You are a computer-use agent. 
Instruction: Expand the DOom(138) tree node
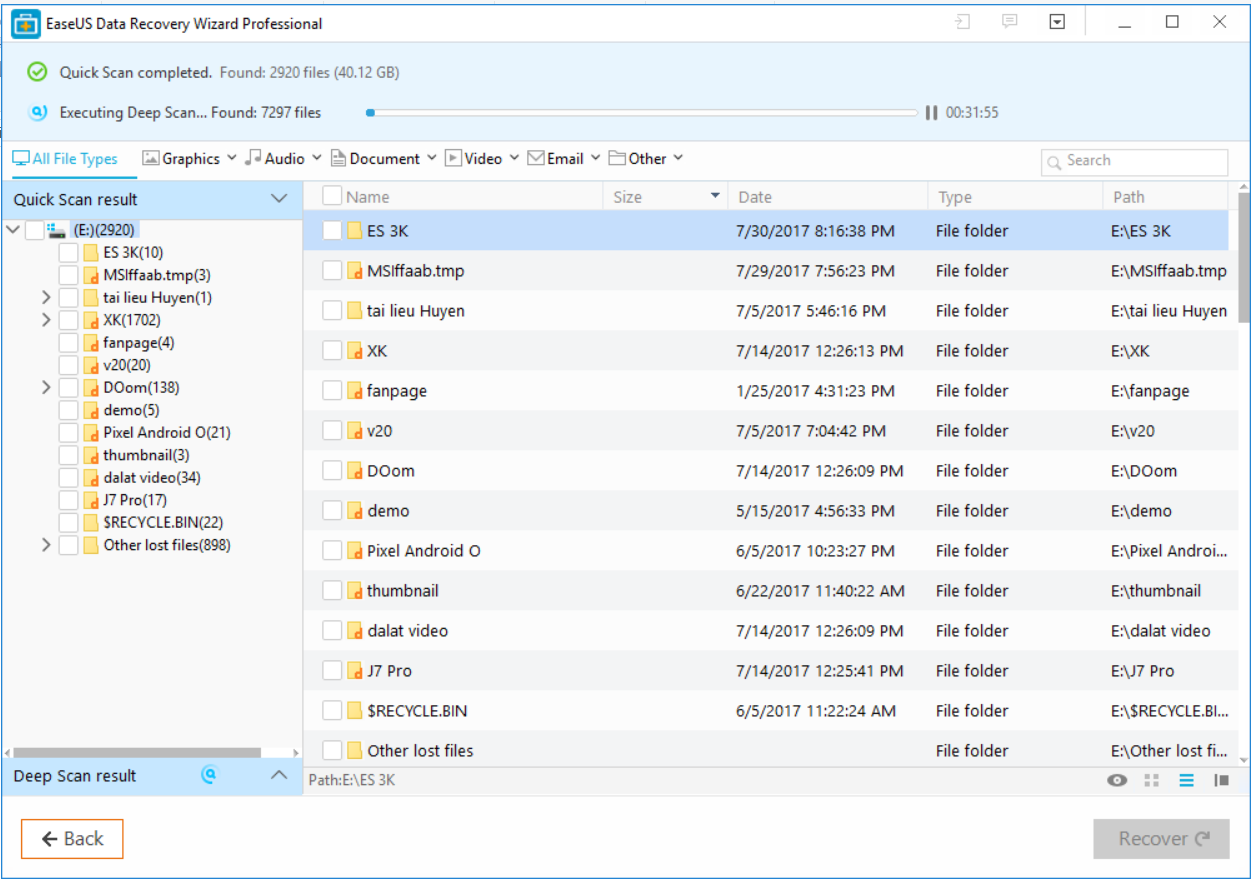click(x=46, y=388)
